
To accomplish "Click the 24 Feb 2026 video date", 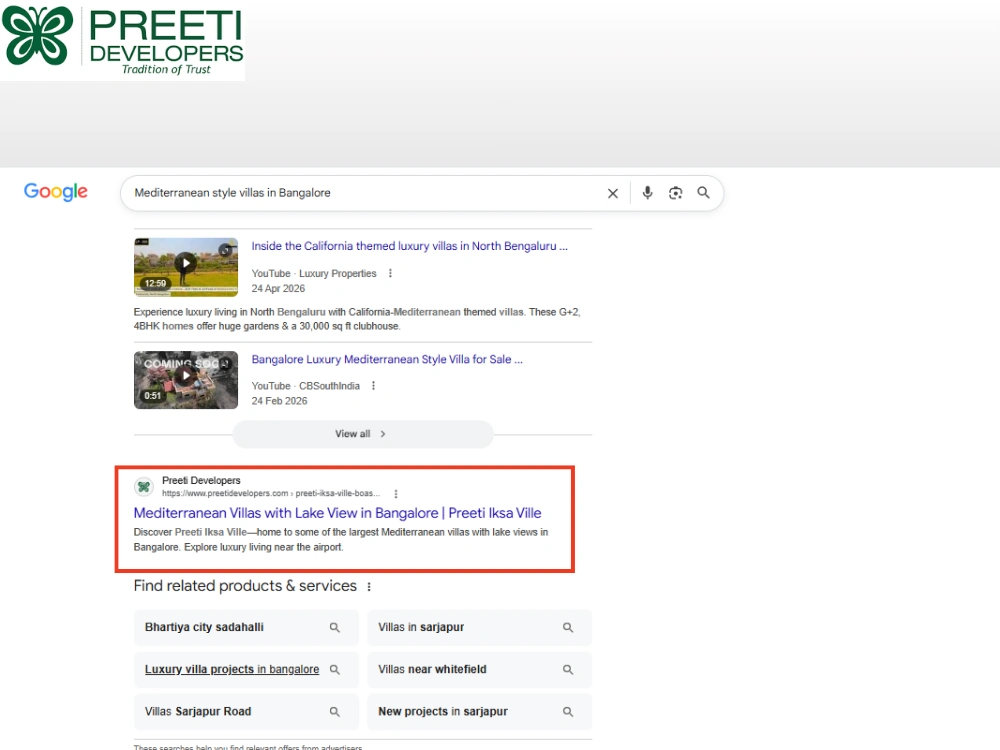I will coord(279,401).
